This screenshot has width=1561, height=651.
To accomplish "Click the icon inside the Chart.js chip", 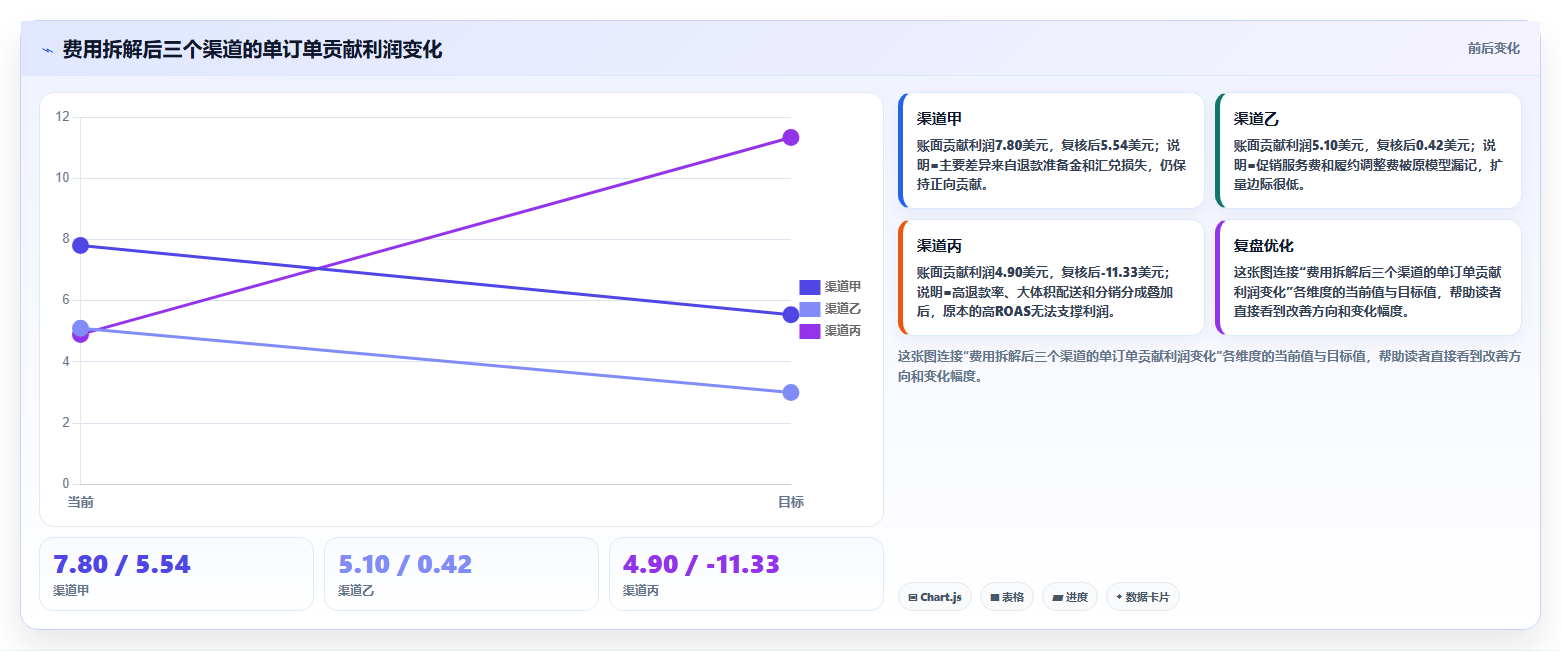I will (913, 597).
